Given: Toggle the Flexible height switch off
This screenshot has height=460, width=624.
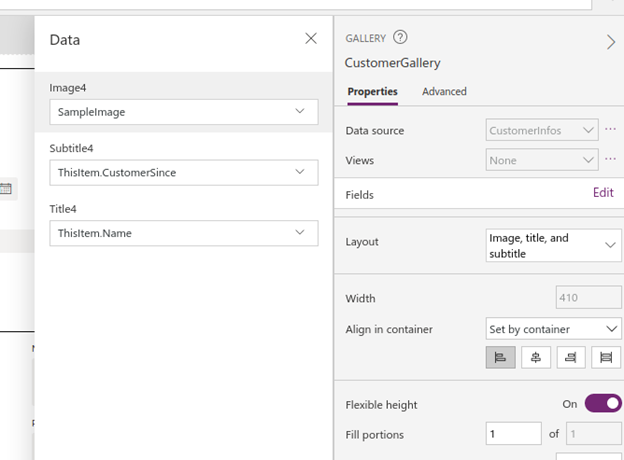Looking at the screenshot, I should pos(603,404).
